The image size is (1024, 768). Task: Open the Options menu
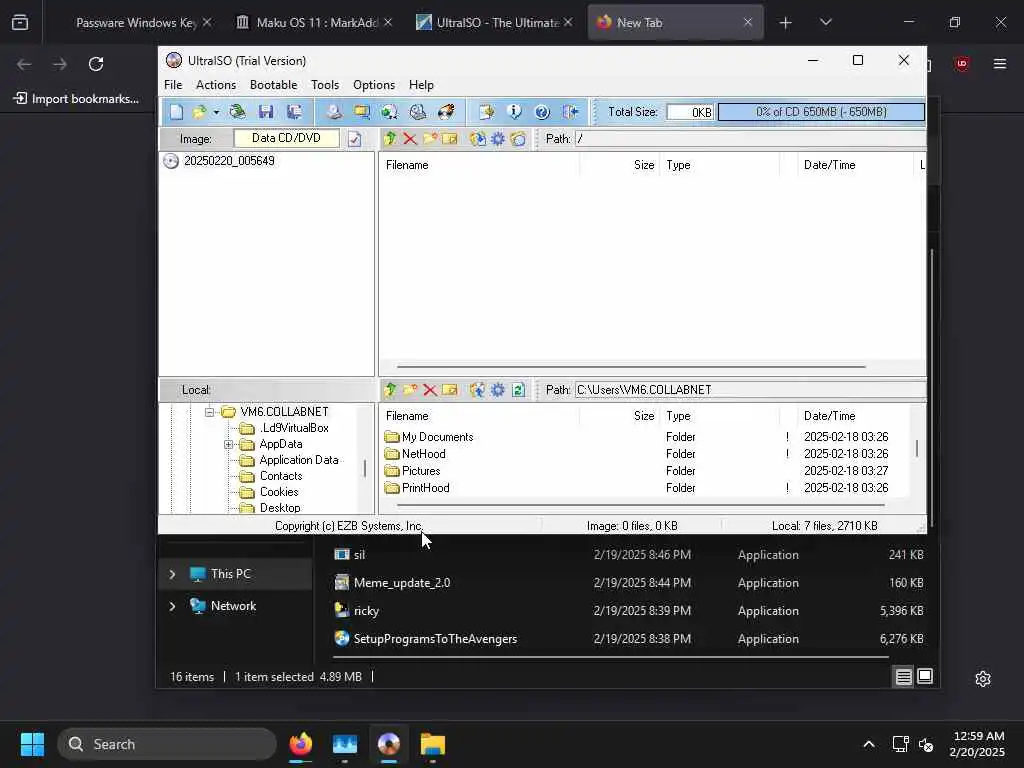(374, 85)
